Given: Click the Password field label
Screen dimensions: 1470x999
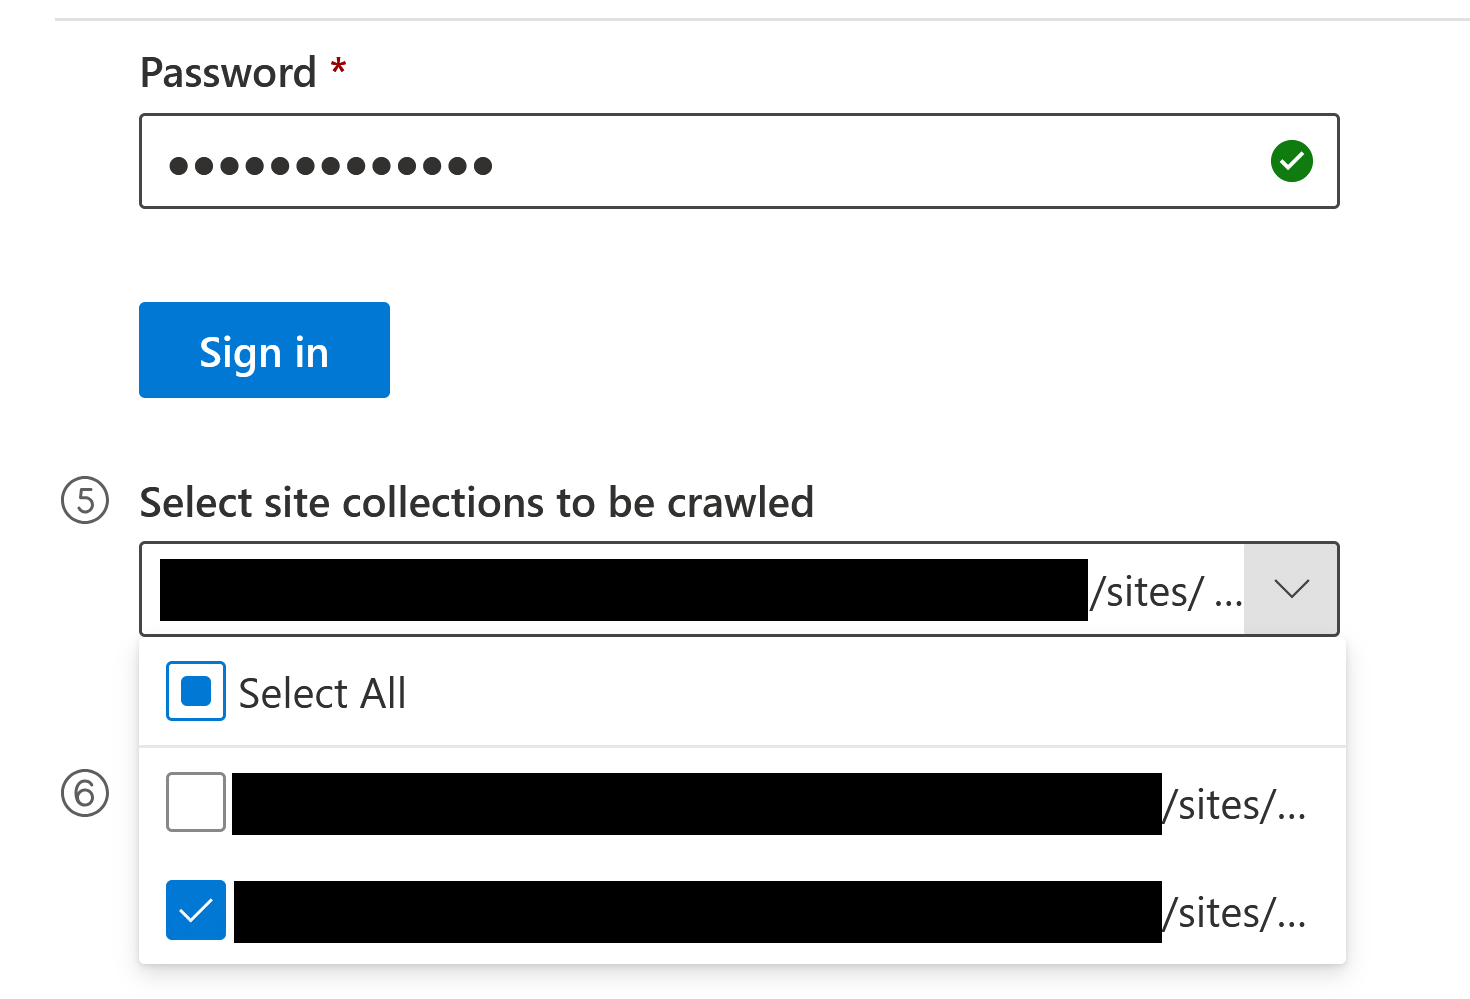Looking at the screenshot, I should tap(228, 73).
